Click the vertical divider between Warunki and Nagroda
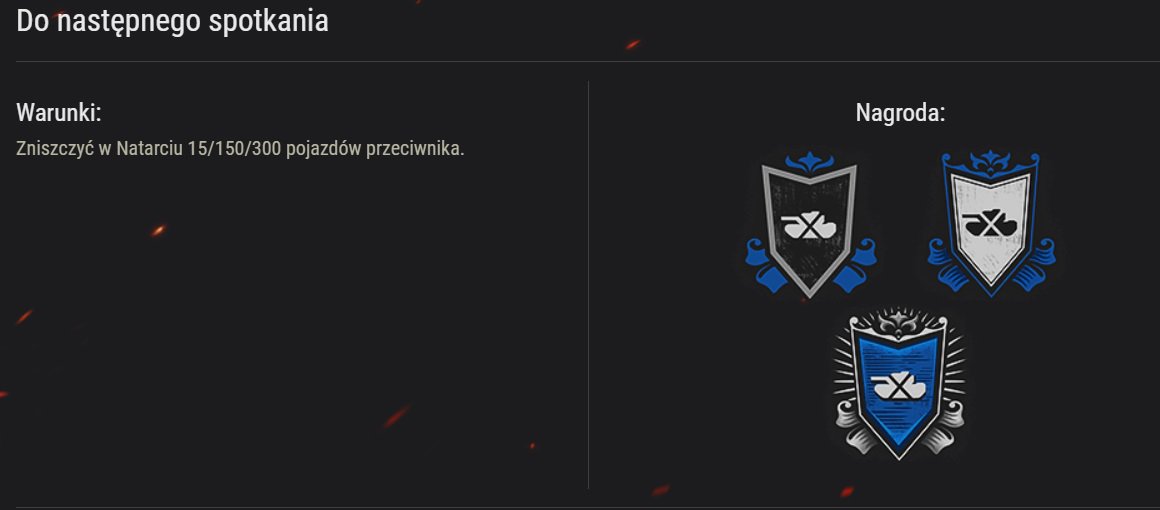The width and height of the screenshot is (1160, 510). pyautogui.click(x=588, y=285)
